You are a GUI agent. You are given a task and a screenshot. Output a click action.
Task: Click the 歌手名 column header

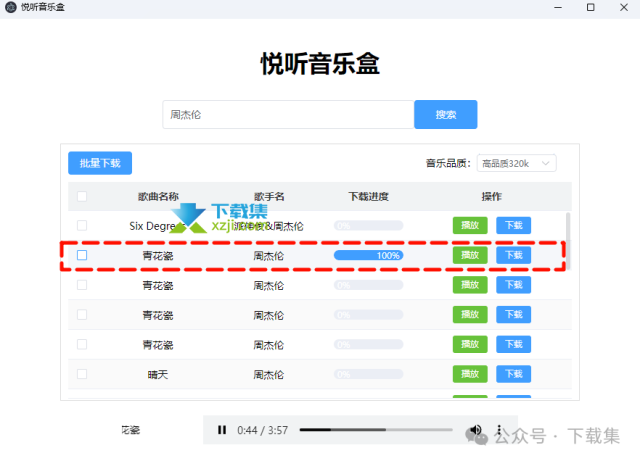[269, 196]
